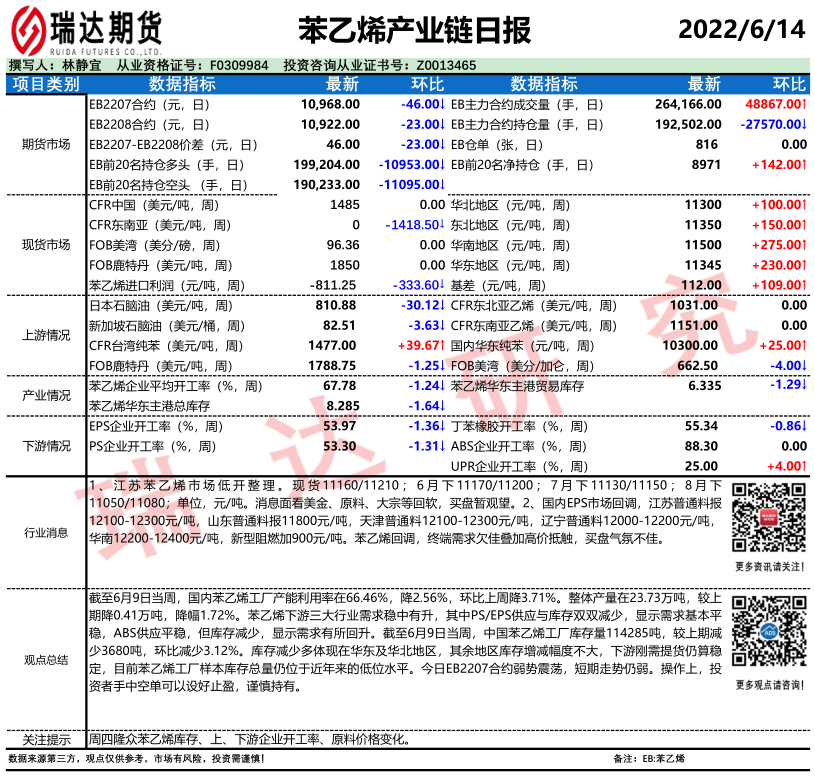The height and width of the screenshot is (776, 815).
Task: Select the 现货市场 category cell
Action: tap(44, 244)
